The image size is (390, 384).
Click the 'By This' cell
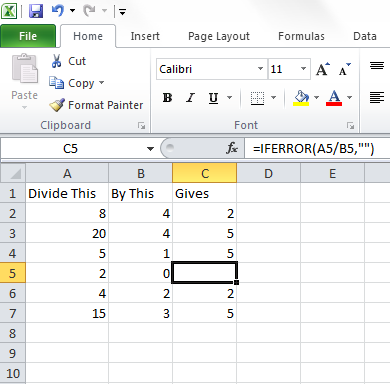(141, 193)
